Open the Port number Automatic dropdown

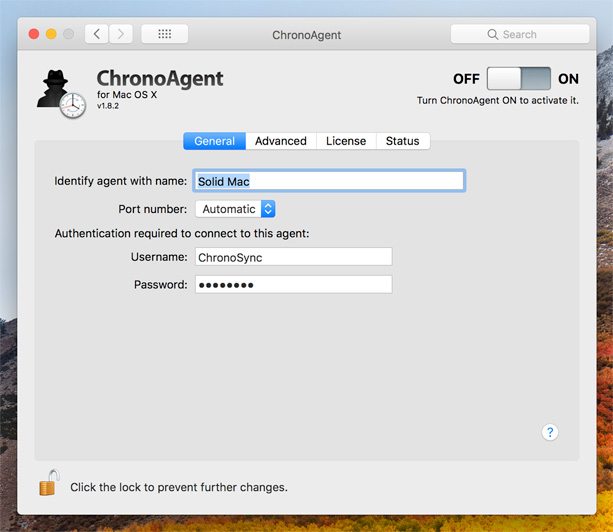pyautogui.click(x=235, y=209)
